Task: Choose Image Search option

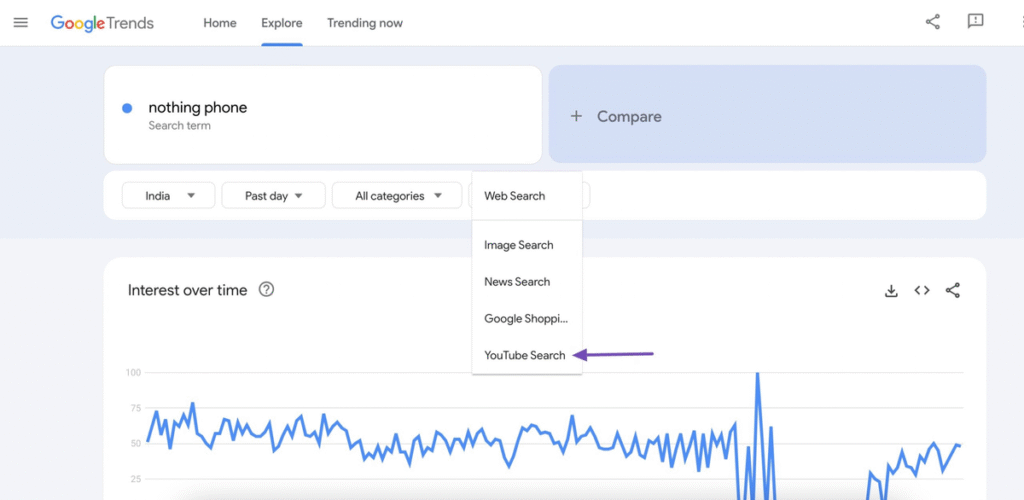Action: click(519, 245)
